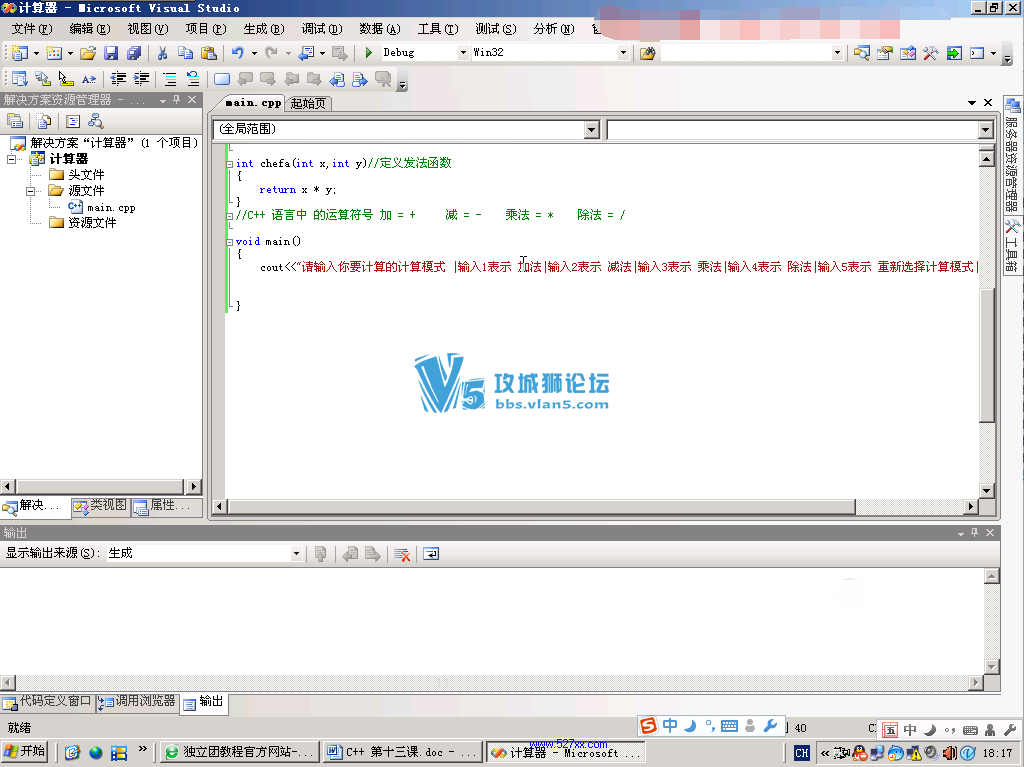Click the Parameter Info icon
Viewport: 1024px width, 767px height.
[42, 79]
